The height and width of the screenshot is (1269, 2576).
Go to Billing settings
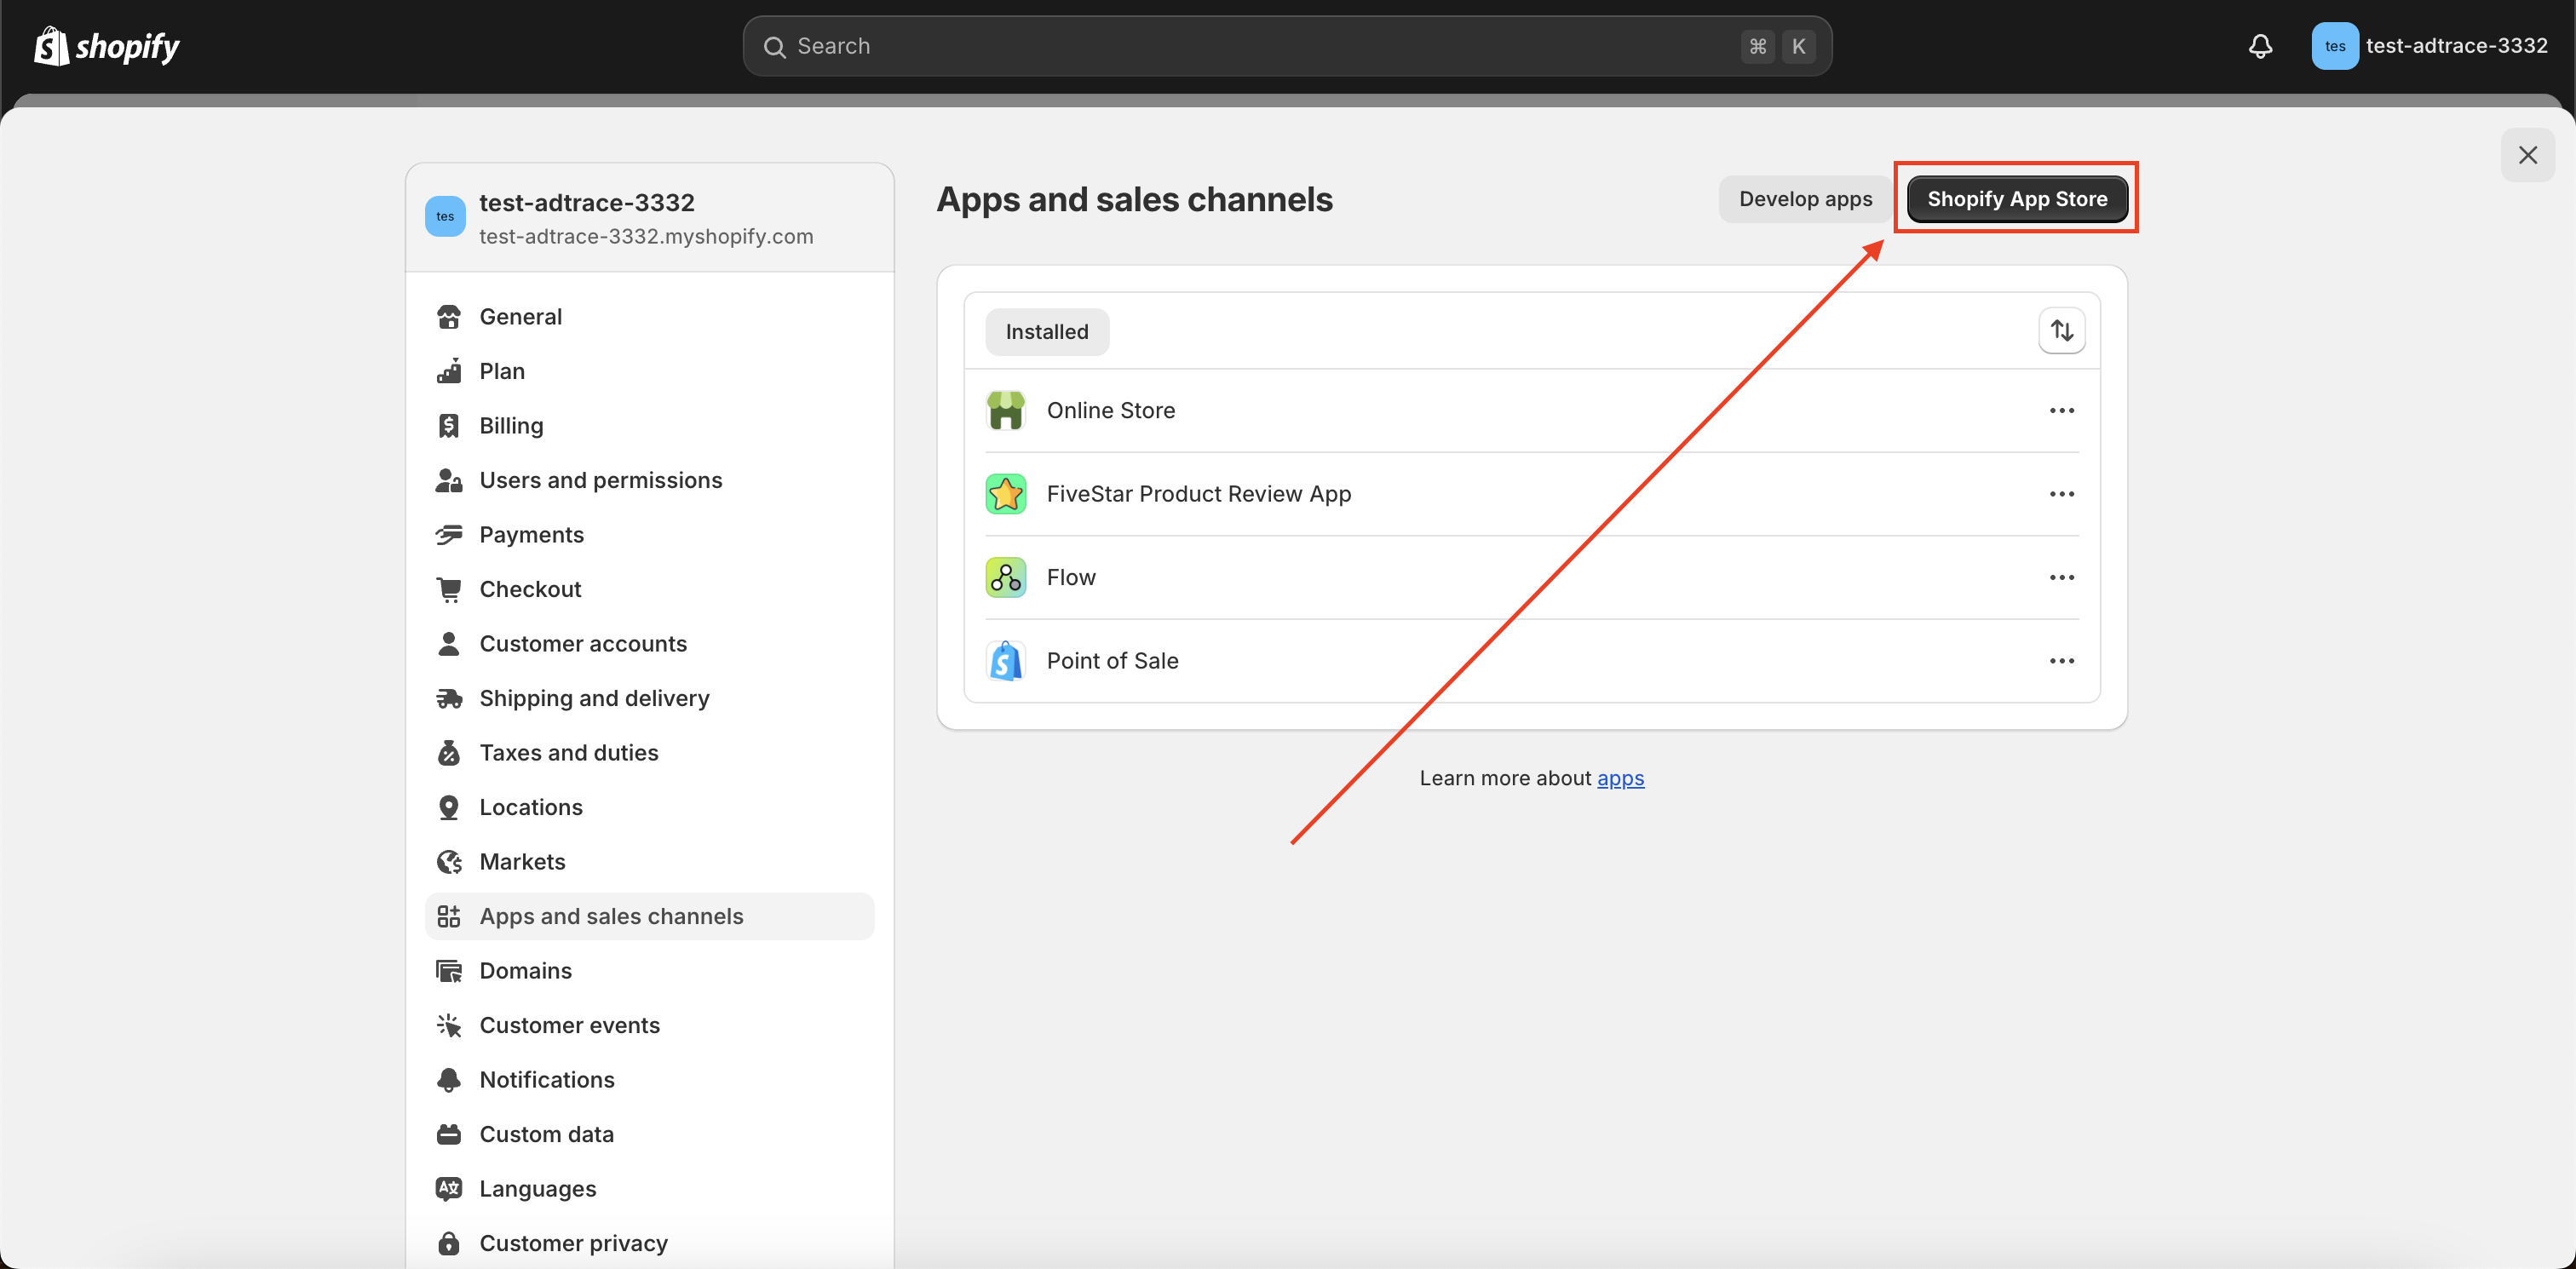click(x=649, y=426)
